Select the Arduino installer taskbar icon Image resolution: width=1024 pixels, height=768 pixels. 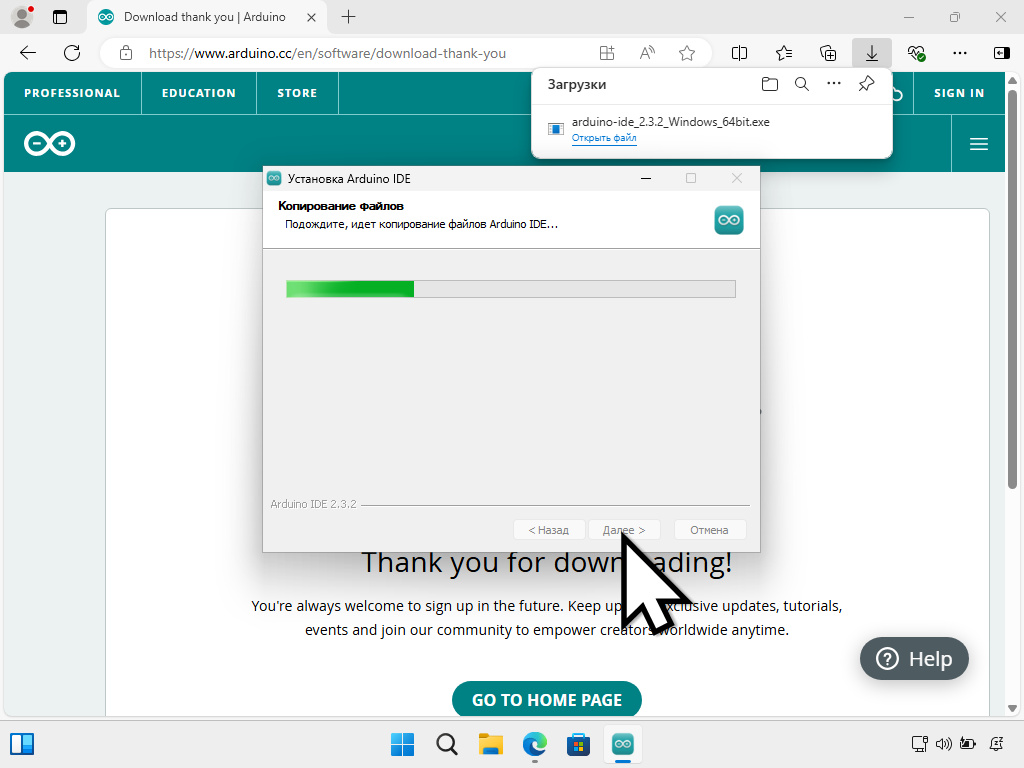point(623,744)
